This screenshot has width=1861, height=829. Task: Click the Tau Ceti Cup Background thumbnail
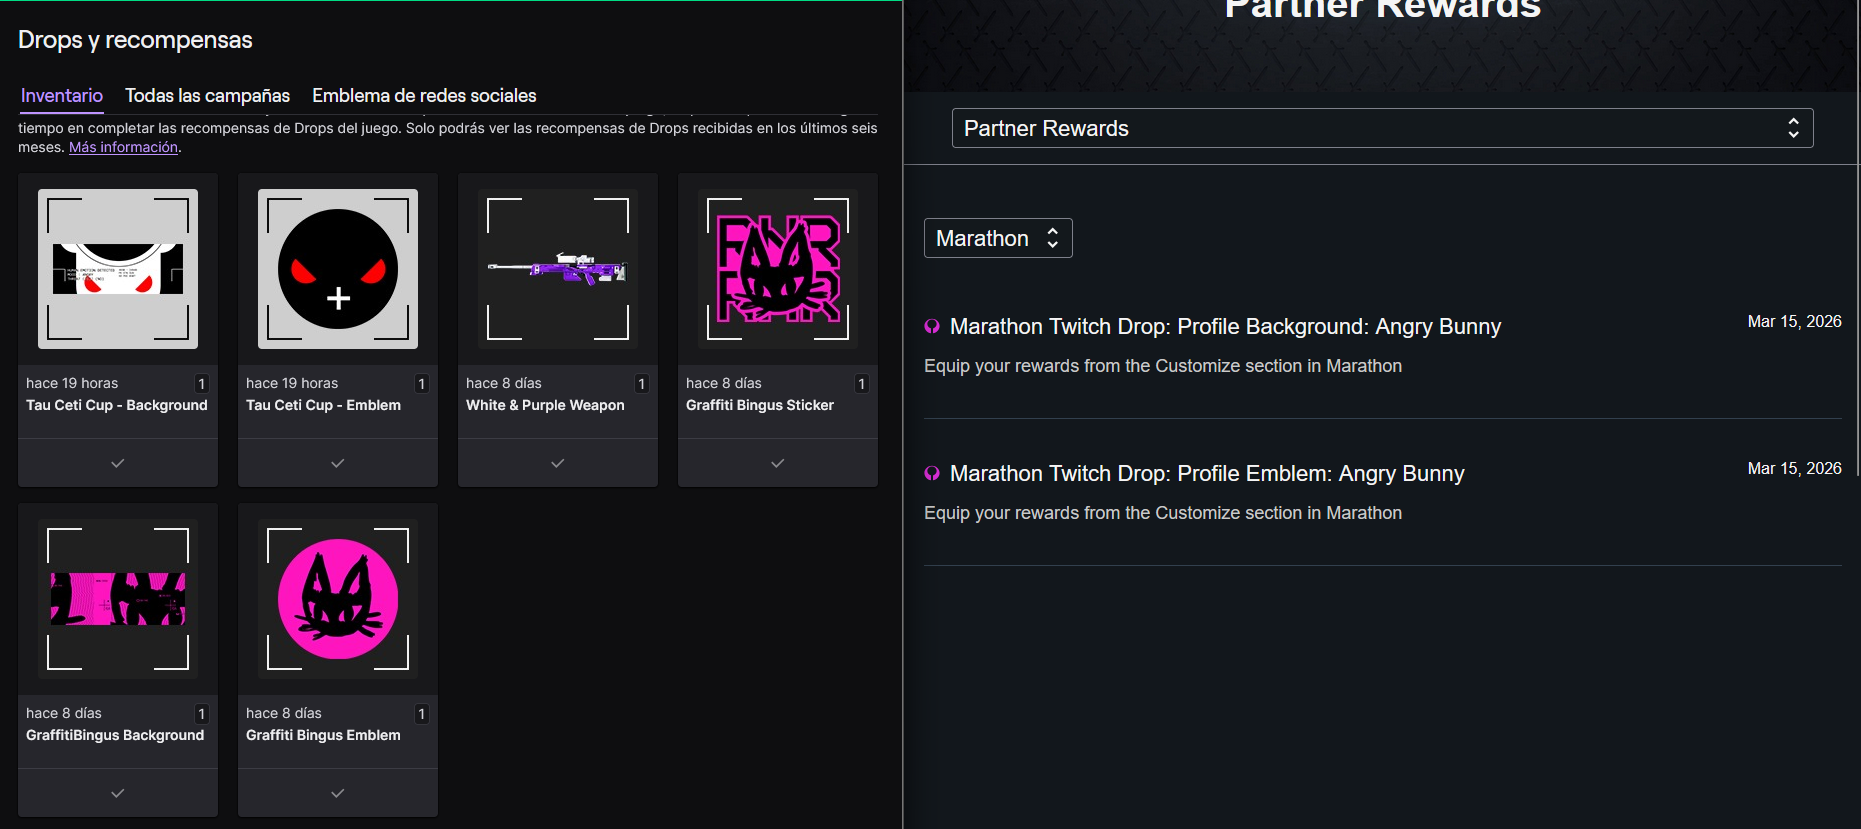tap(118, 269)
